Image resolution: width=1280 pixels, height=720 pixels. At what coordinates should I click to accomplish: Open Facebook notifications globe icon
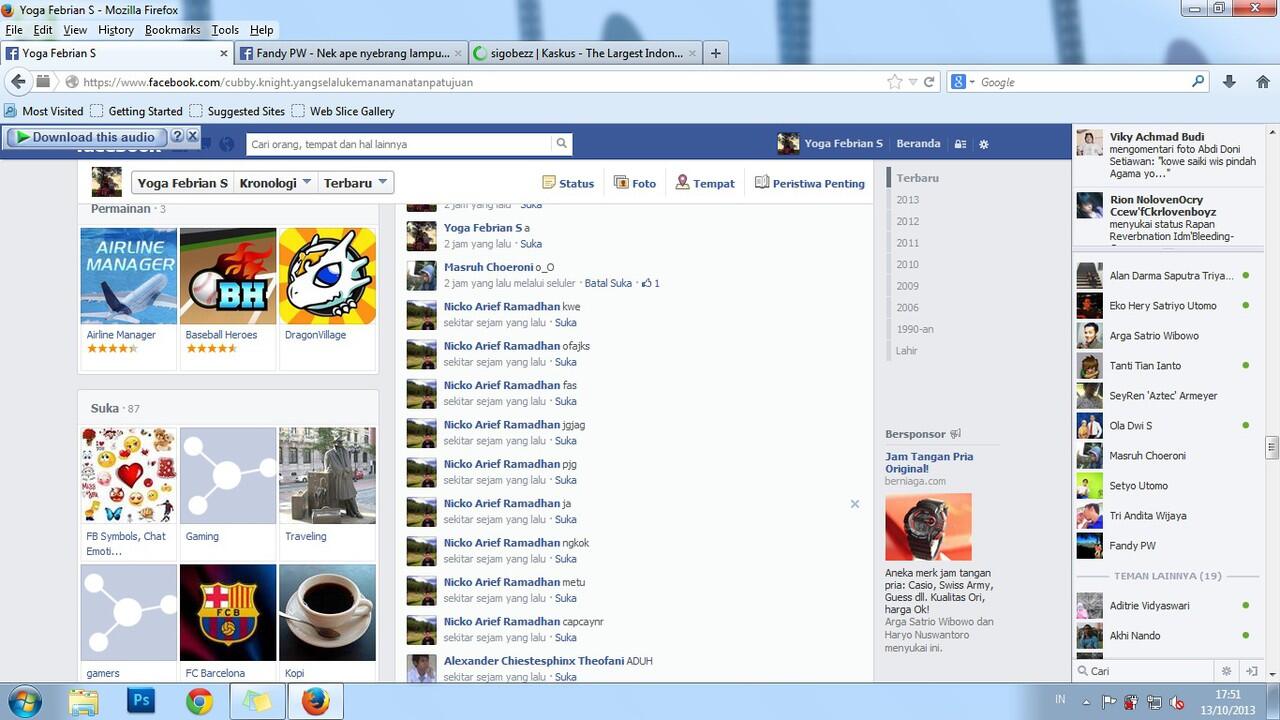pos(227,145)
